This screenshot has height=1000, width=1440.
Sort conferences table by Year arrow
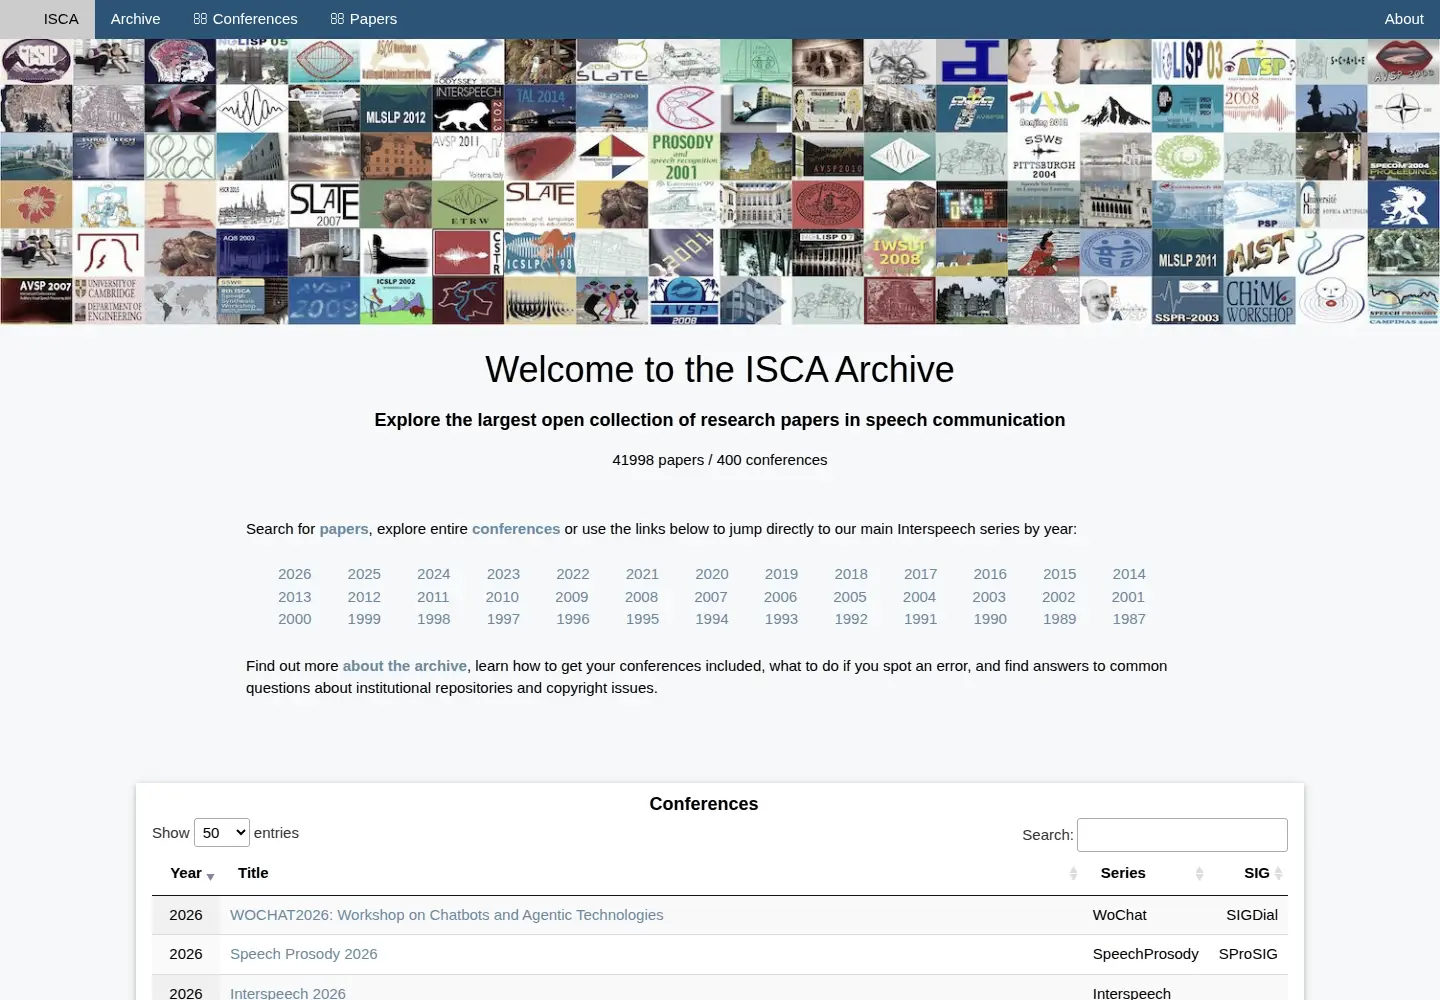pos(210,875)
